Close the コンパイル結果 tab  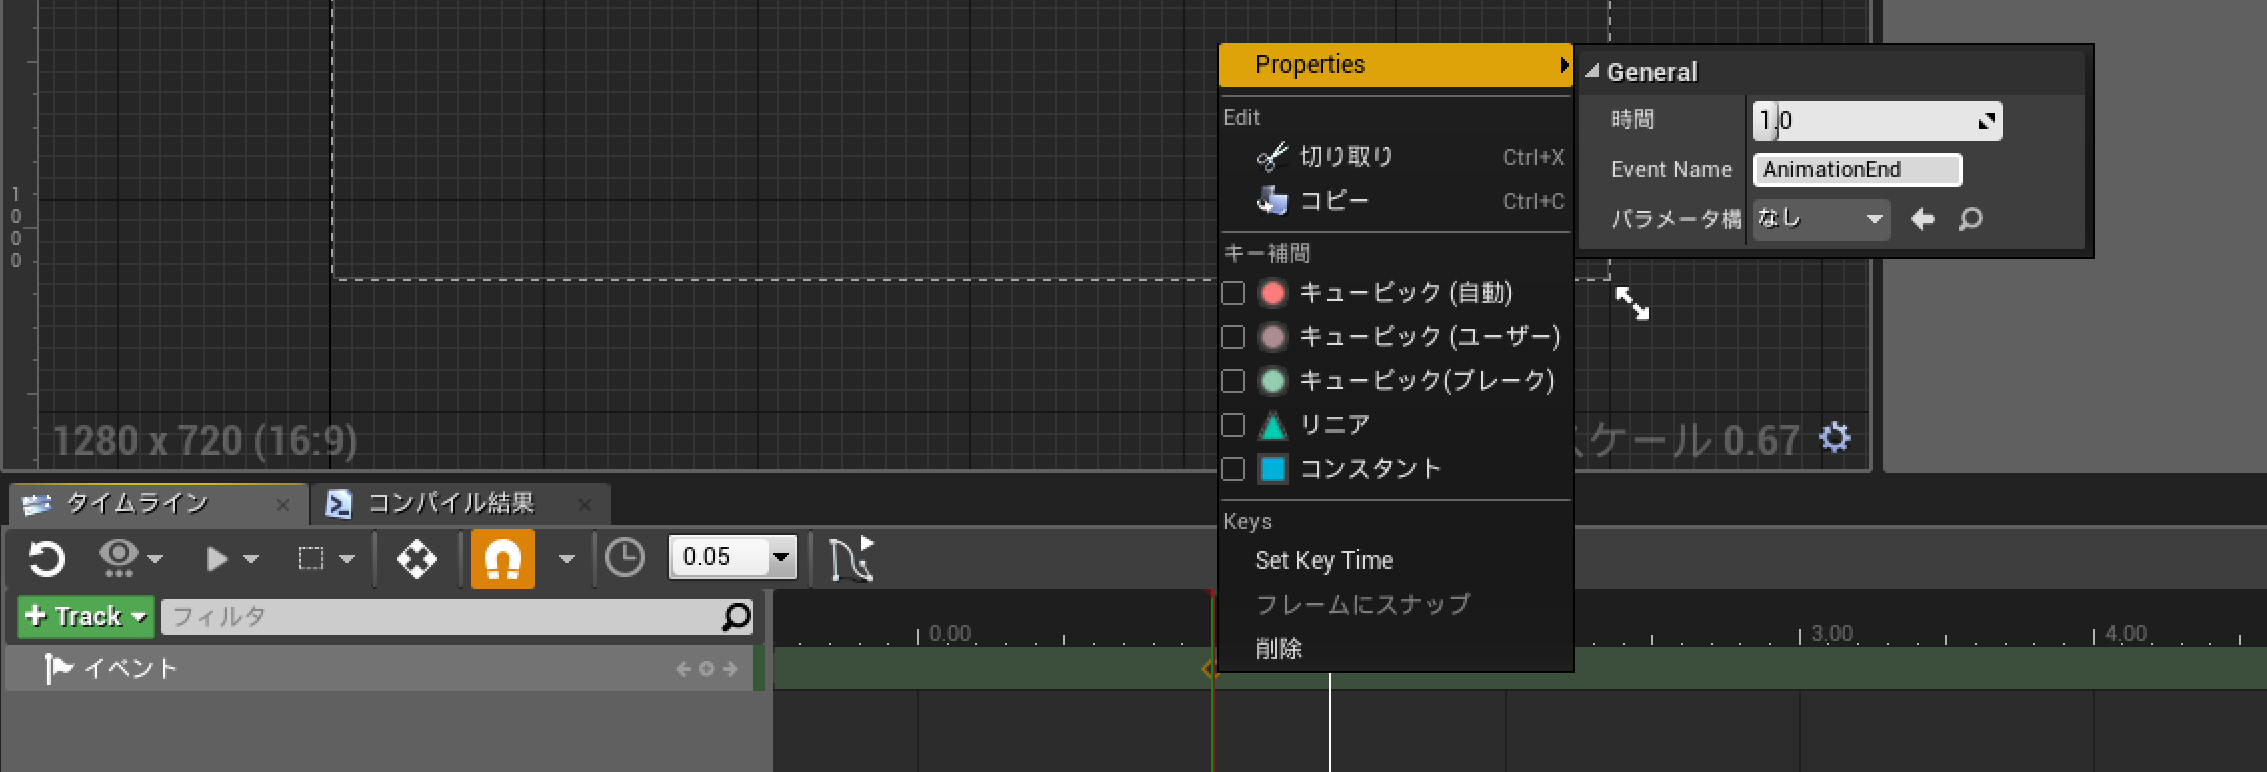(585, 505)
